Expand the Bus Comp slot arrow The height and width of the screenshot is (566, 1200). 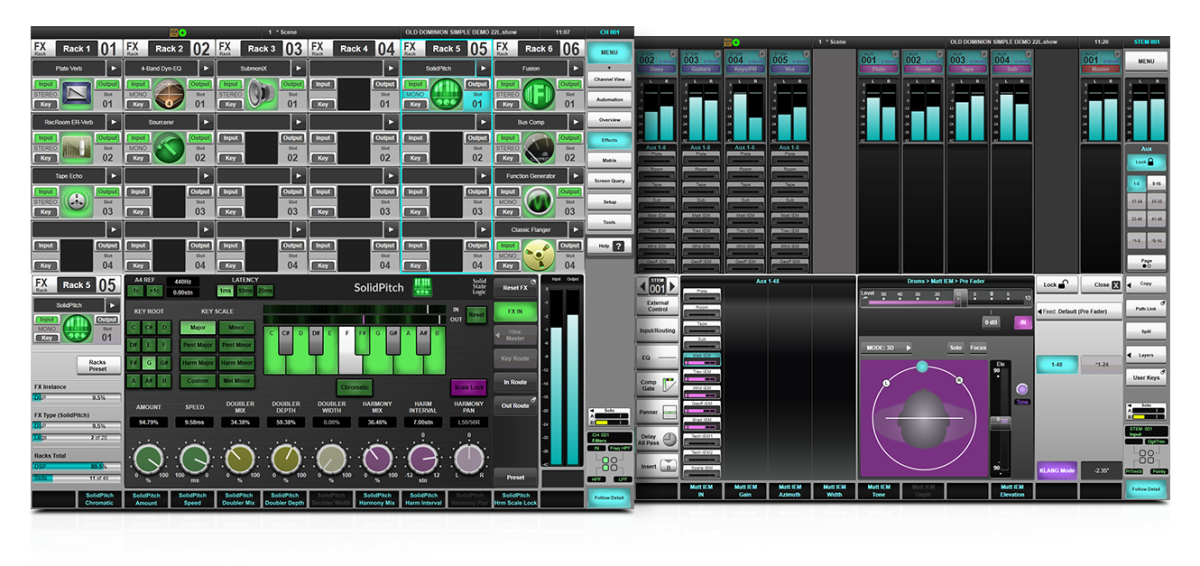(574, 120)
